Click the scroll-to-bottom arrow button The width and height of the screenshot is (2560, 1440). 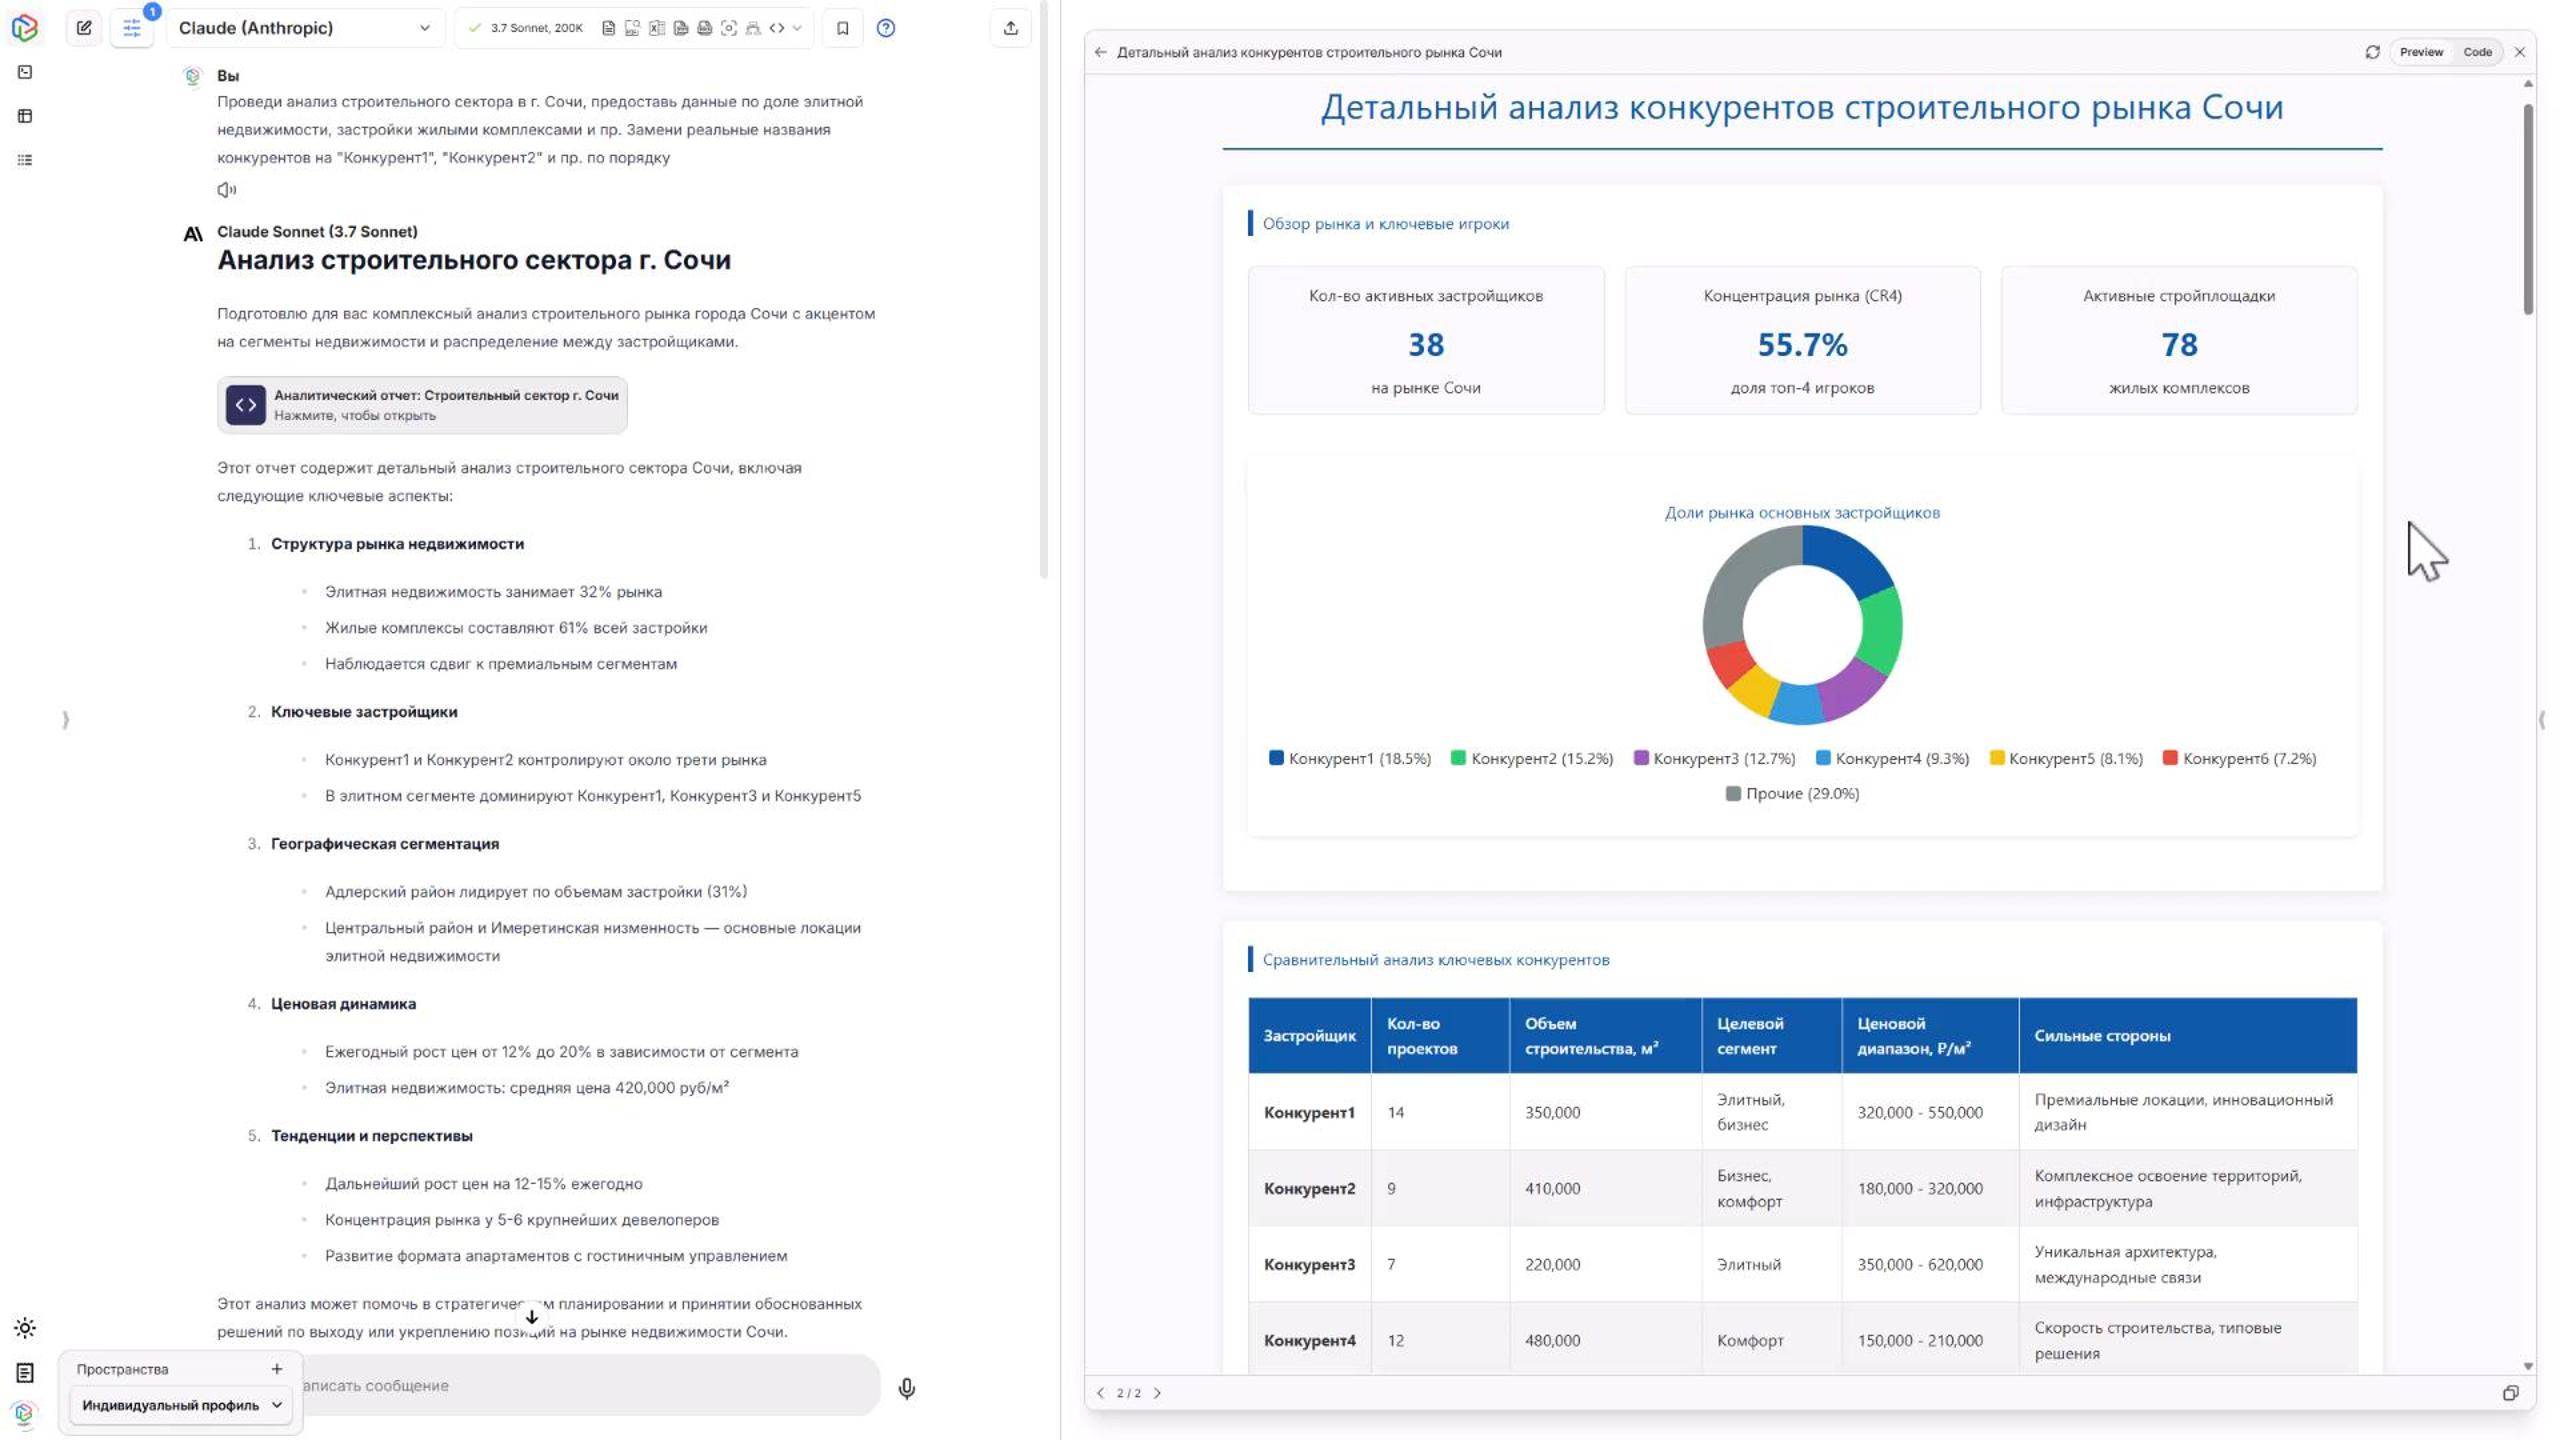[x=532, y=1317]
